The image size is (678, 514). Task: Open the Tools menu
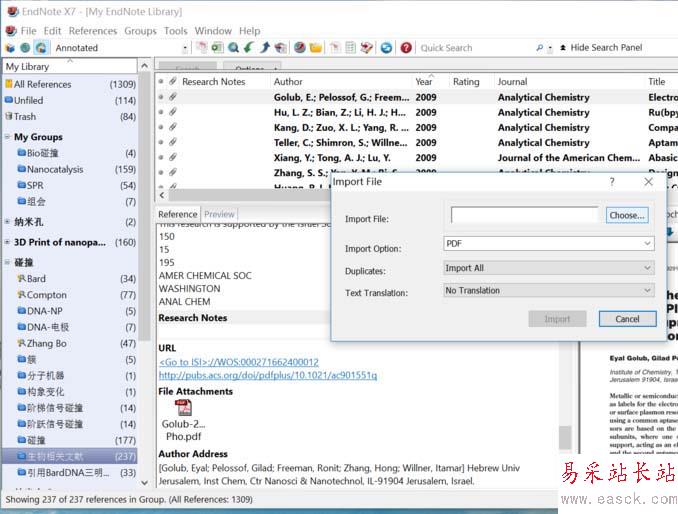tap(176, 31)
